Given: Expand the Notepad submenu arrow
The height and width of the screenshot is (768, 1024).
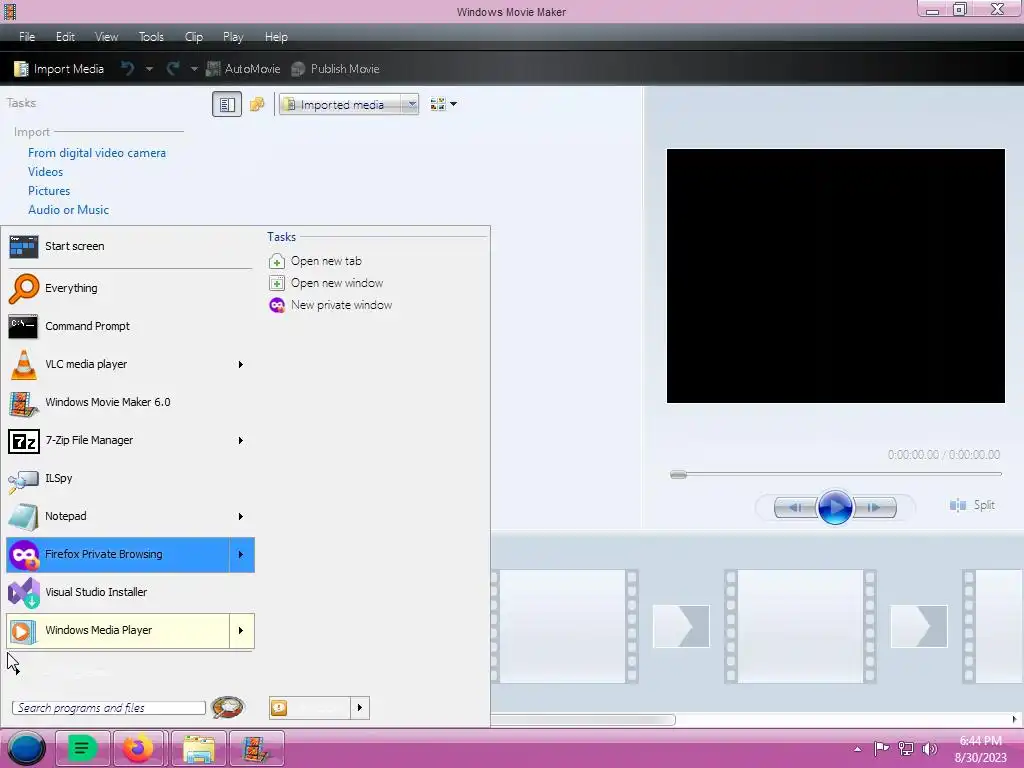Looking at the screenshot, I should [x=241, y=517].
